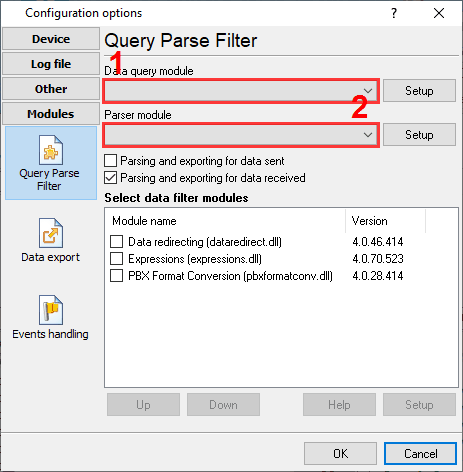
Task: Uncheck Parsing and exporting for data received
Action: point(110,178)
